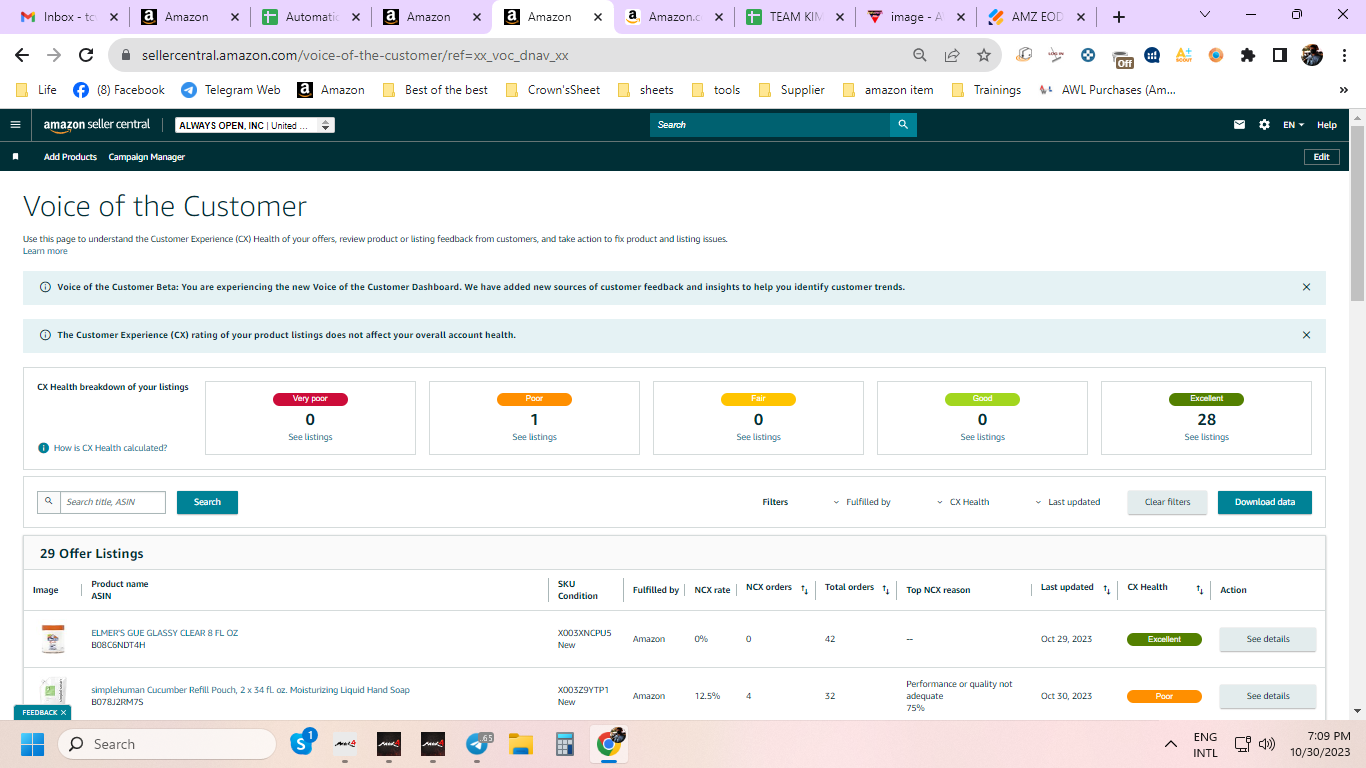
Task: Open the Seller Central mail messages icon
Action: click(x=1240, y=125)
